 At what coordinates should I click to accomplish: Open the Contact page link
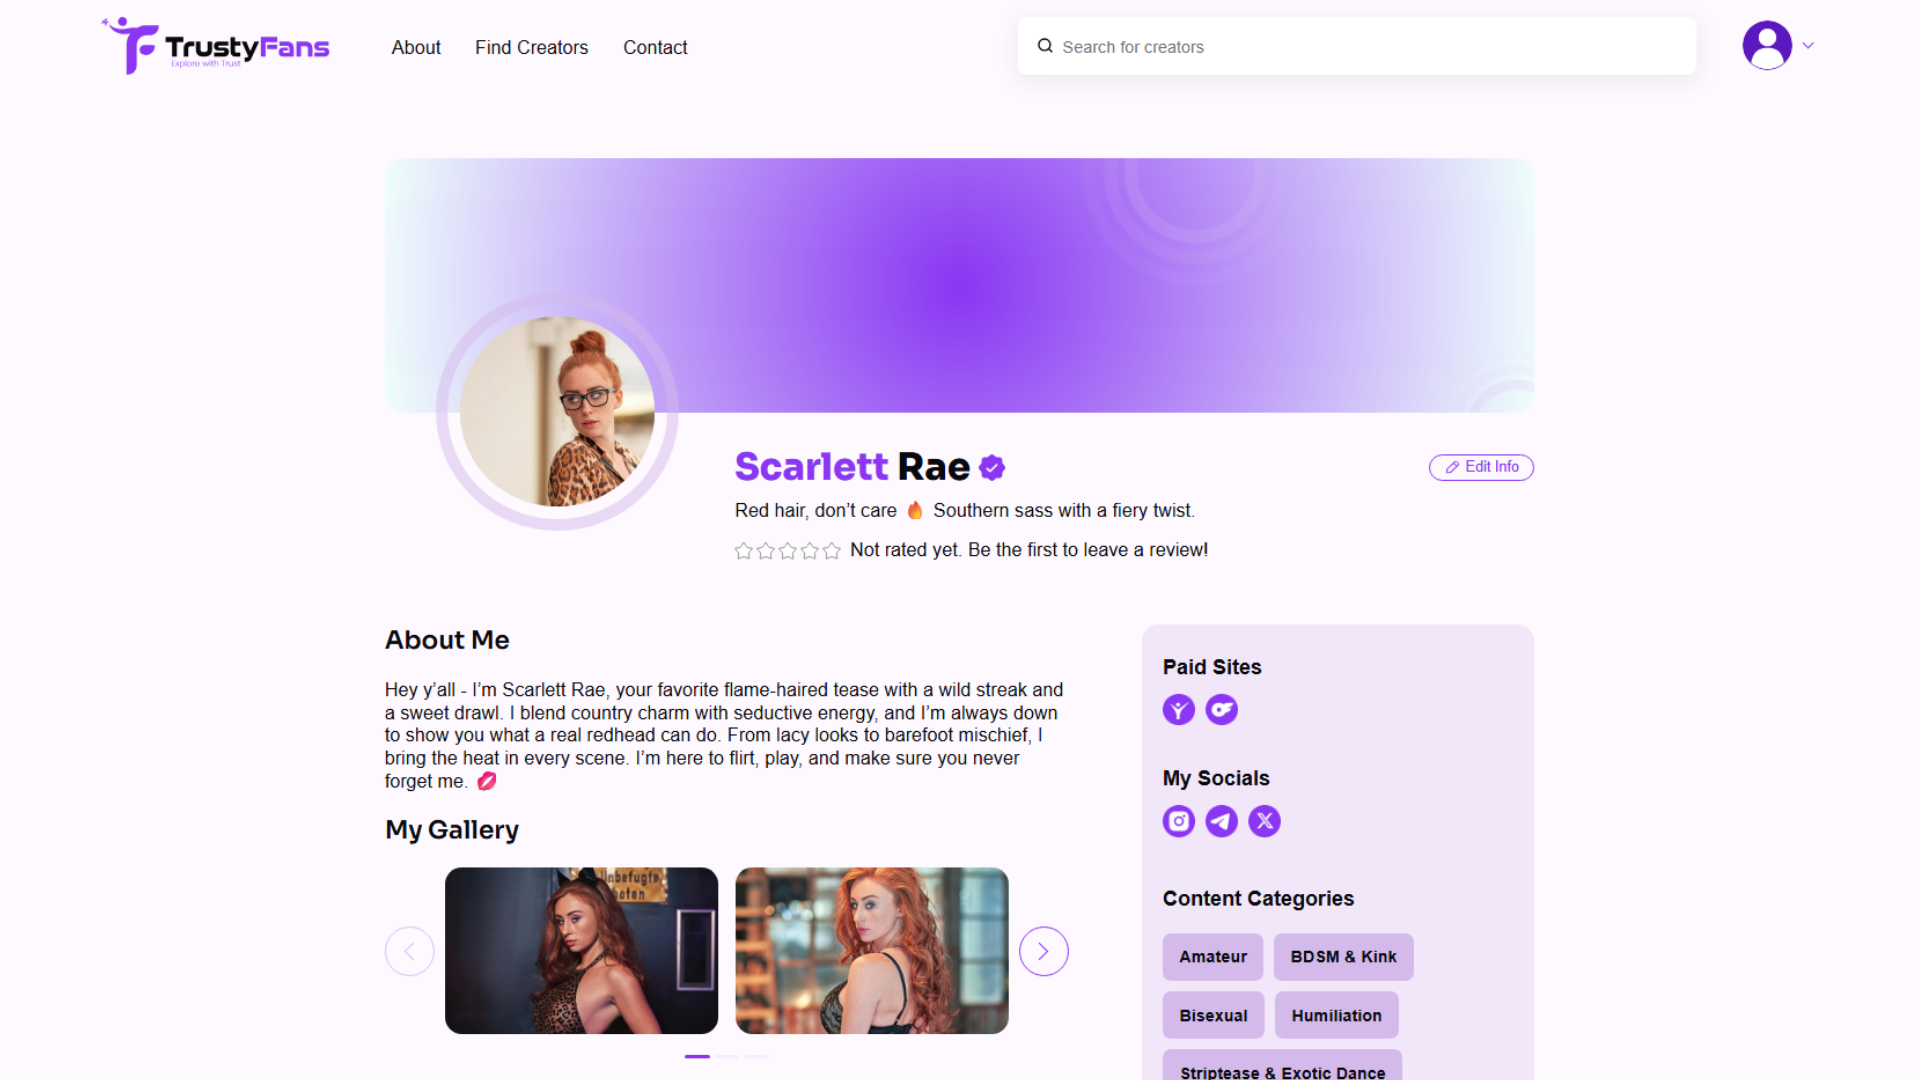click(x=655, y=47)
